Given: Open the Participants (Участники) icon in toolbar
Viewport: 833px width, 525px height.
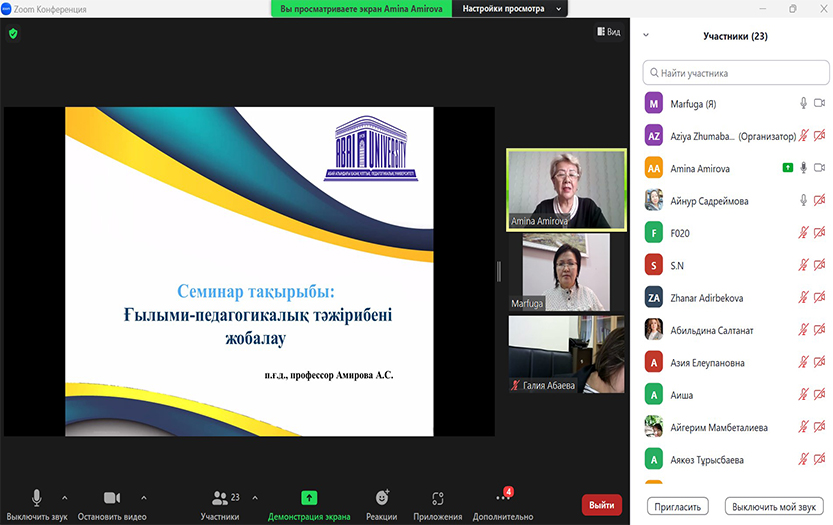Looking at the screenshot, I should 219,498.
